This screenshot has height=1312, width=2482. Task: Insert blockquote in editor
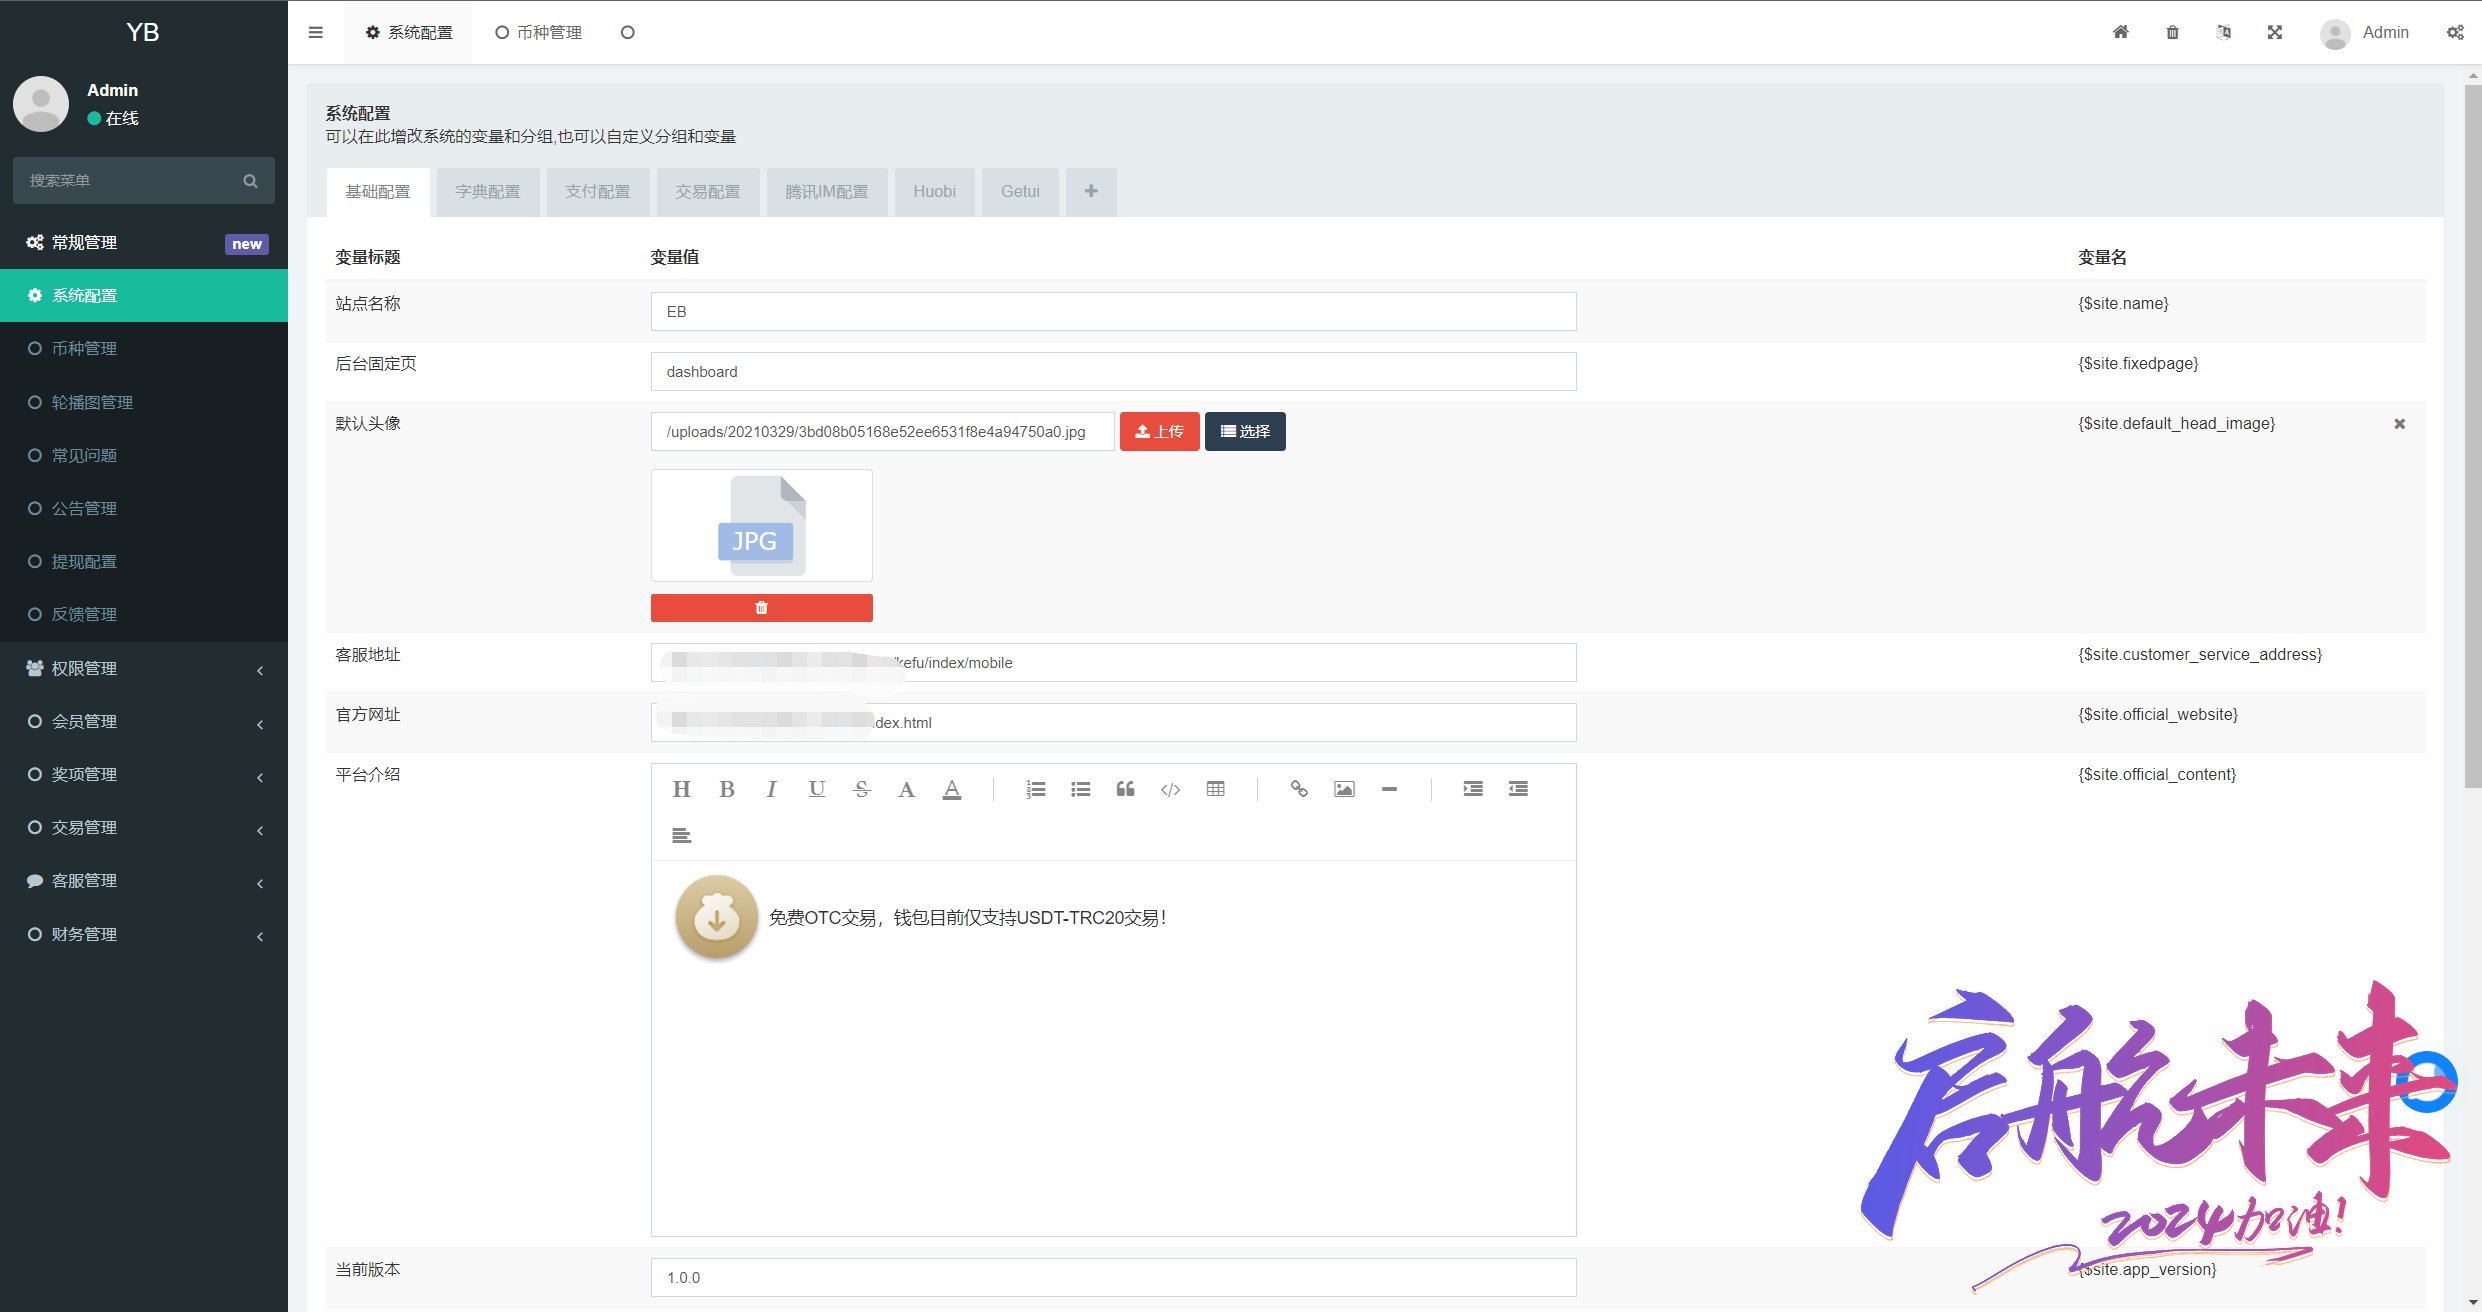tap(1125, 789)
